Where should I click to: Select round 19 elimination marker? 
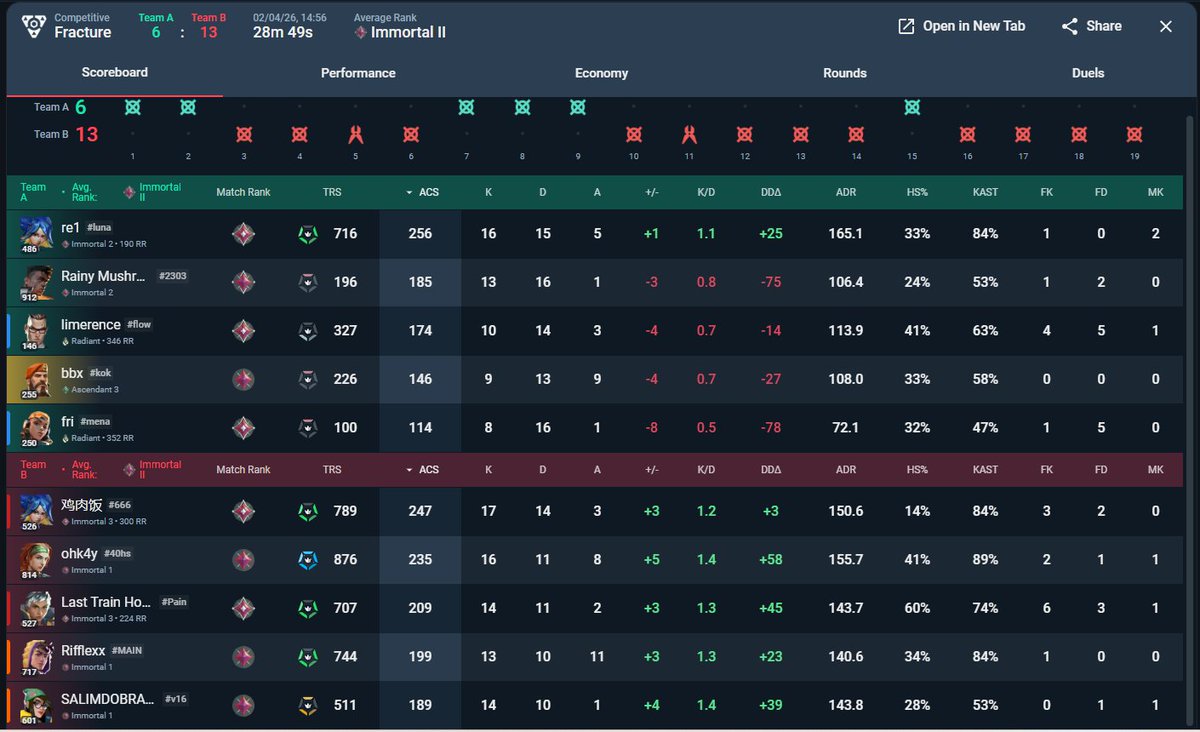pos(1134,134)
